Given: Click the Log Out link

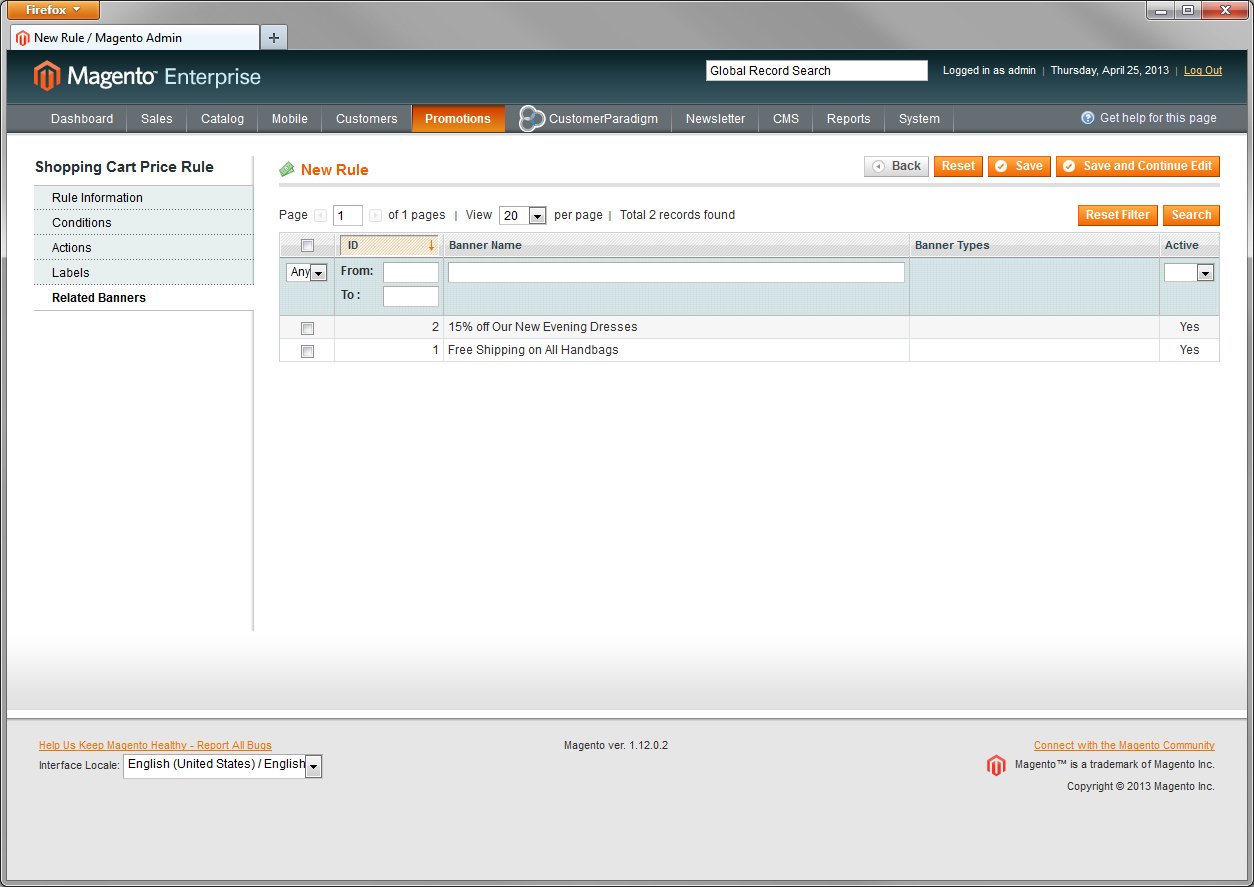Looking at the screenshot, I should [x=1203, y=71].
